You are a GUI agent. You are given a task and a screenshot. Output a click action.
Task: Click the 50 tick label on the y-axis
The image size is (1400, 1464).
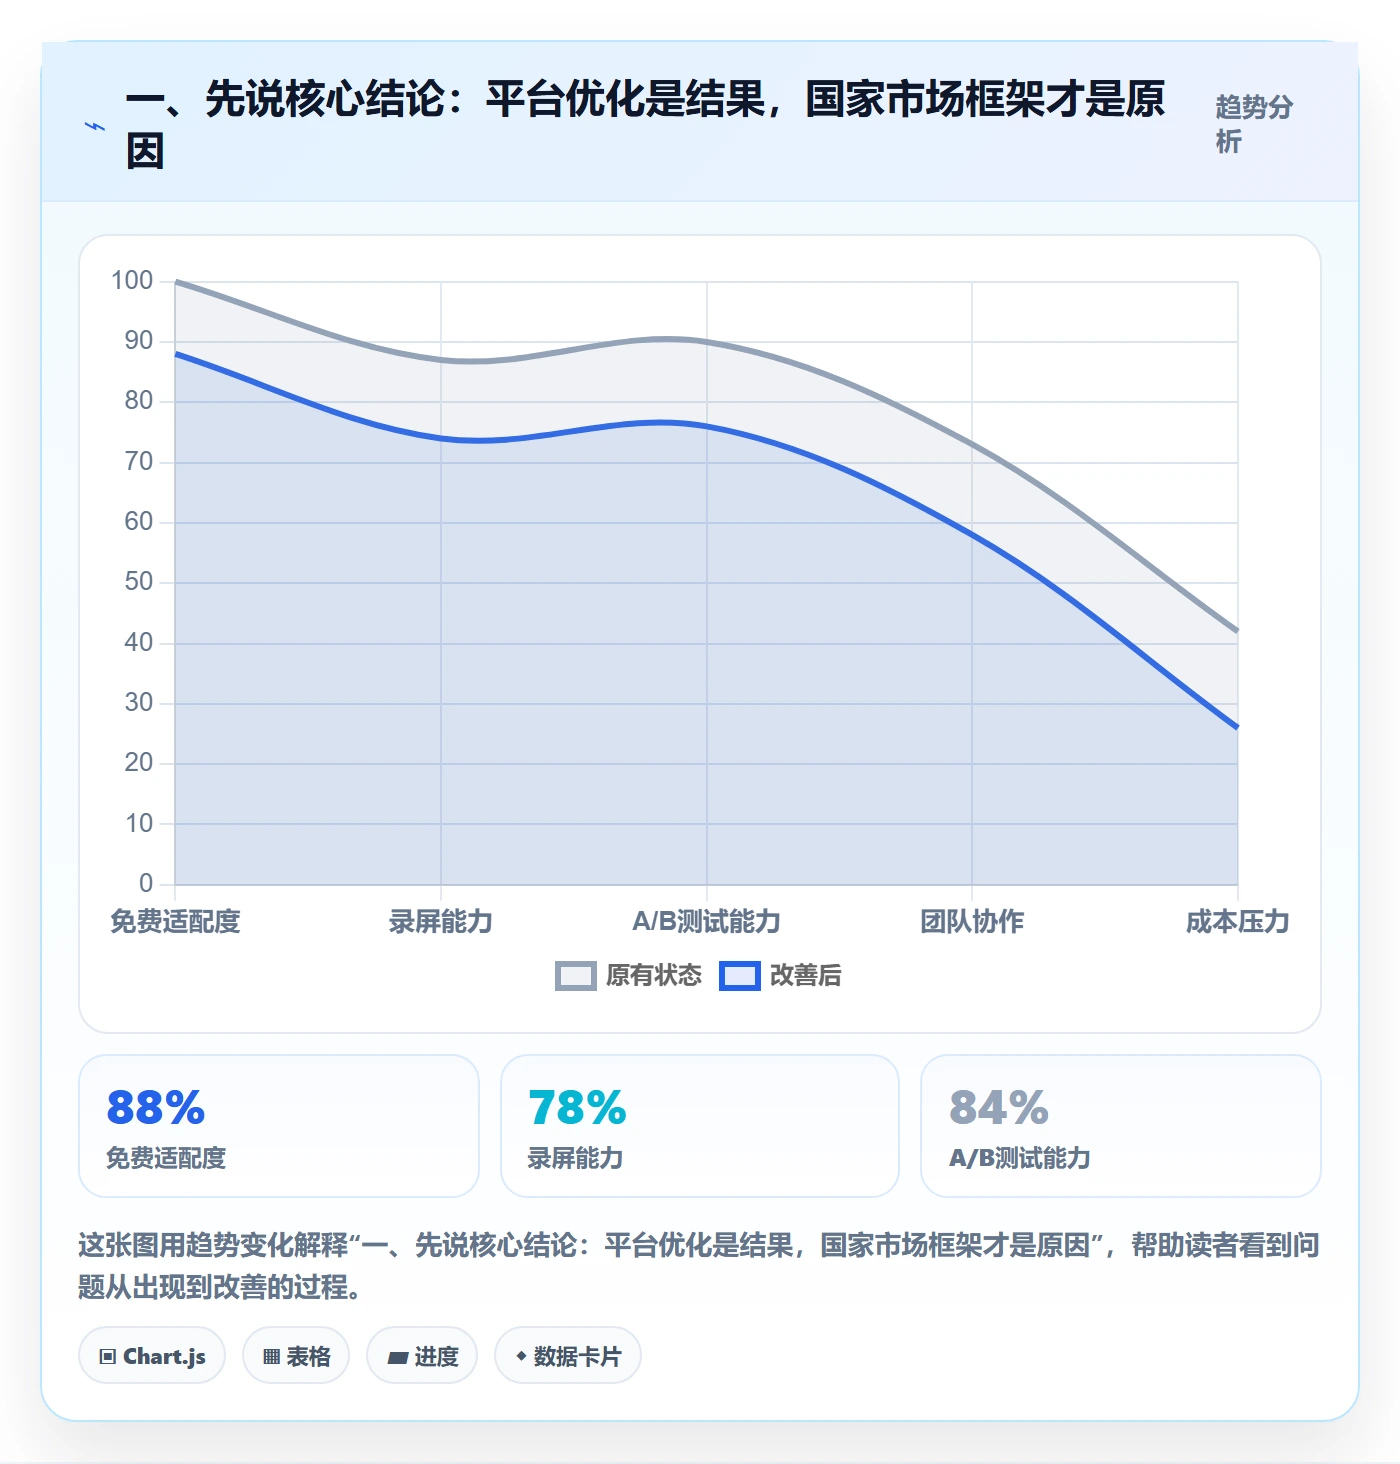[x=139, y=581]
